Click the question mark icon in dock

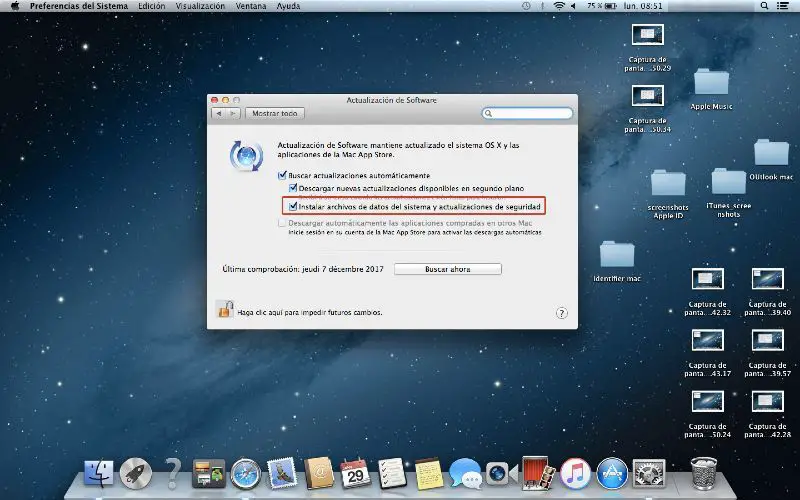tap(173, 473)
